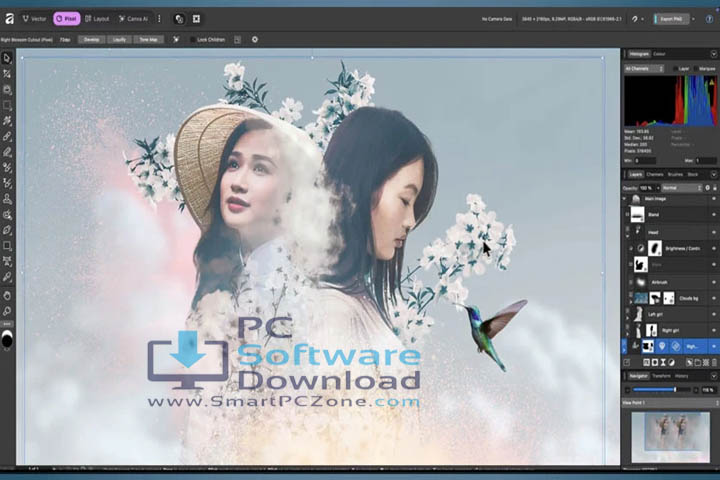Viewport: 720px width, 480px height.
Task: Click the overlapping circles toolbar icon
Action: click(180, 19)
